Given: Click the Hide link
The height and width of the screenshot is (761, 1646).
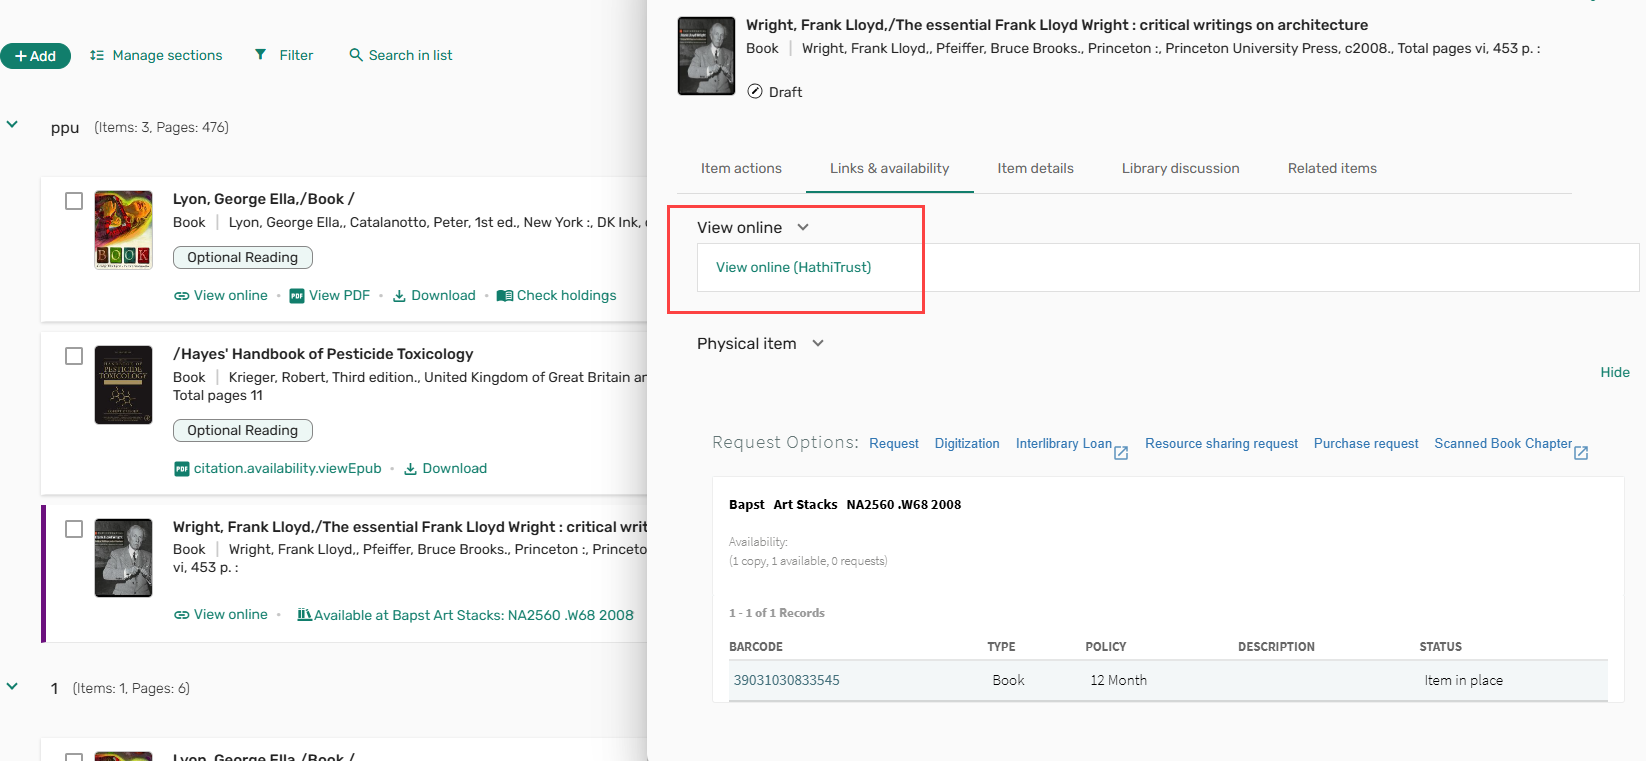Looking at the screenshot, I should tap(1615, 372).
